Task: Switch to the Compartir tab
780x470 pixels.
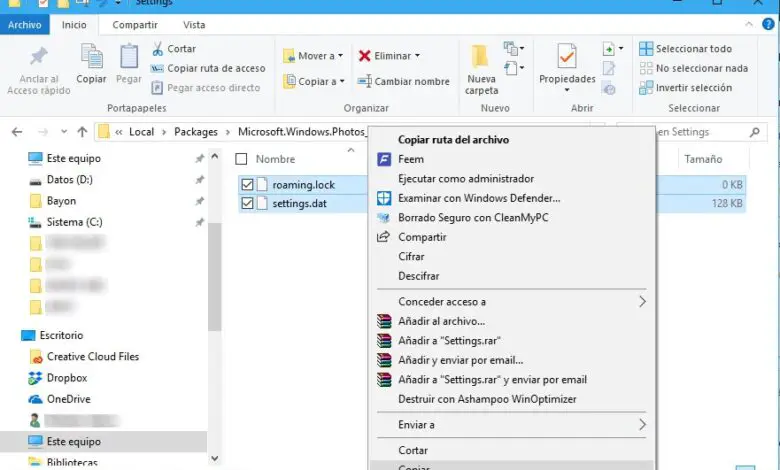Action: [x=135, y=25]
